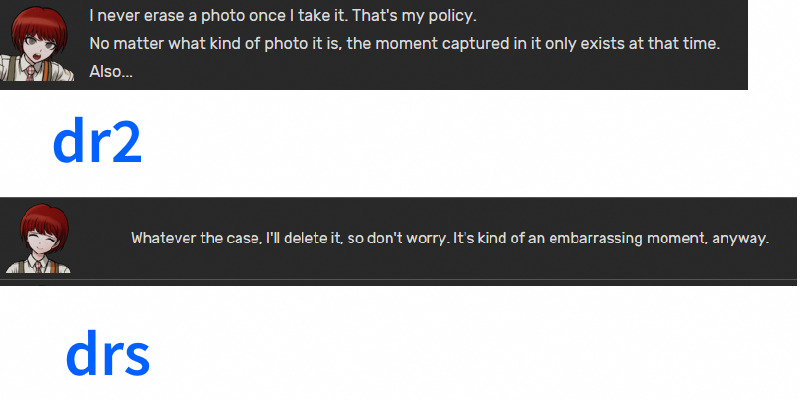The image size is (800, 400).
Task: Click the sentence "That's my policy."
Action: (x=414, y=16)
